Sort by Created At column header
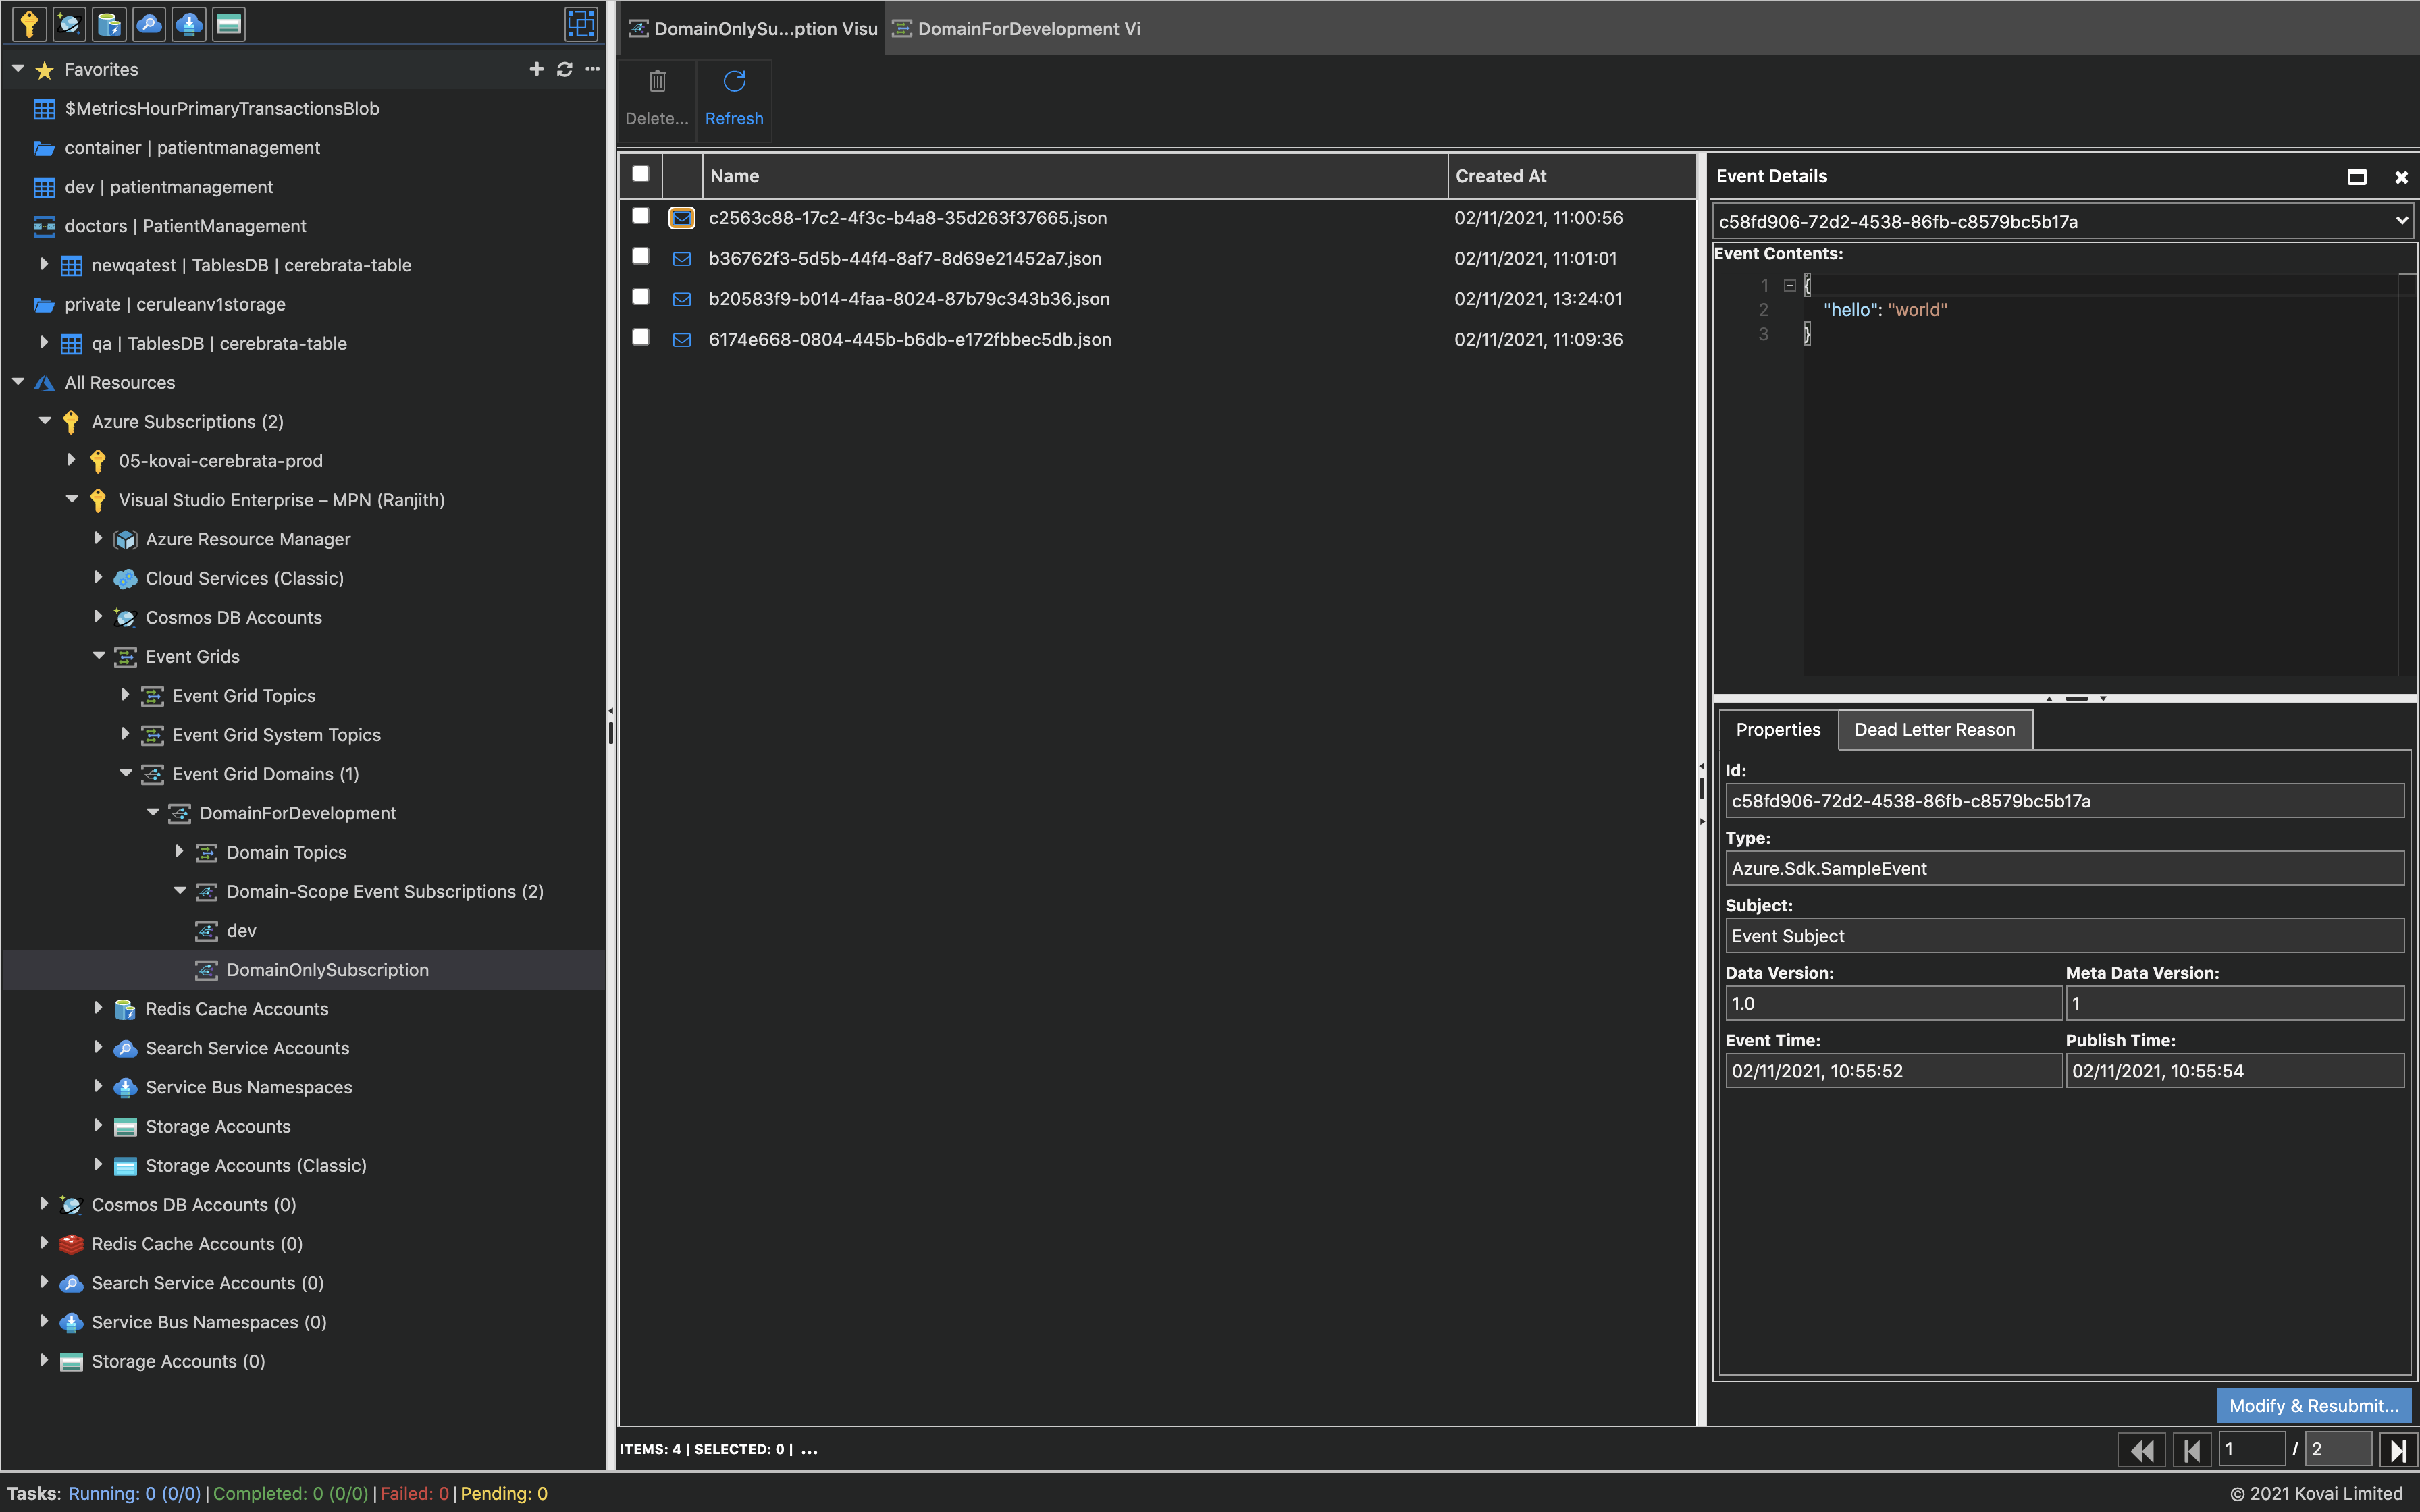 [x=1571, y=176]
